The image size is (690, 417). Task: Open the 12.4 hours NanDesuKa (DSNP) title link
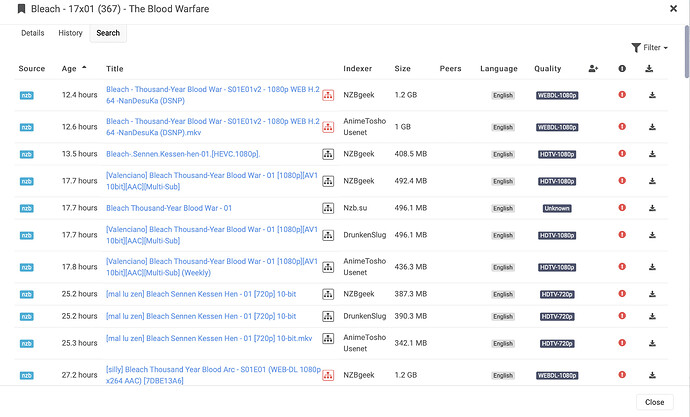(213, 95)
